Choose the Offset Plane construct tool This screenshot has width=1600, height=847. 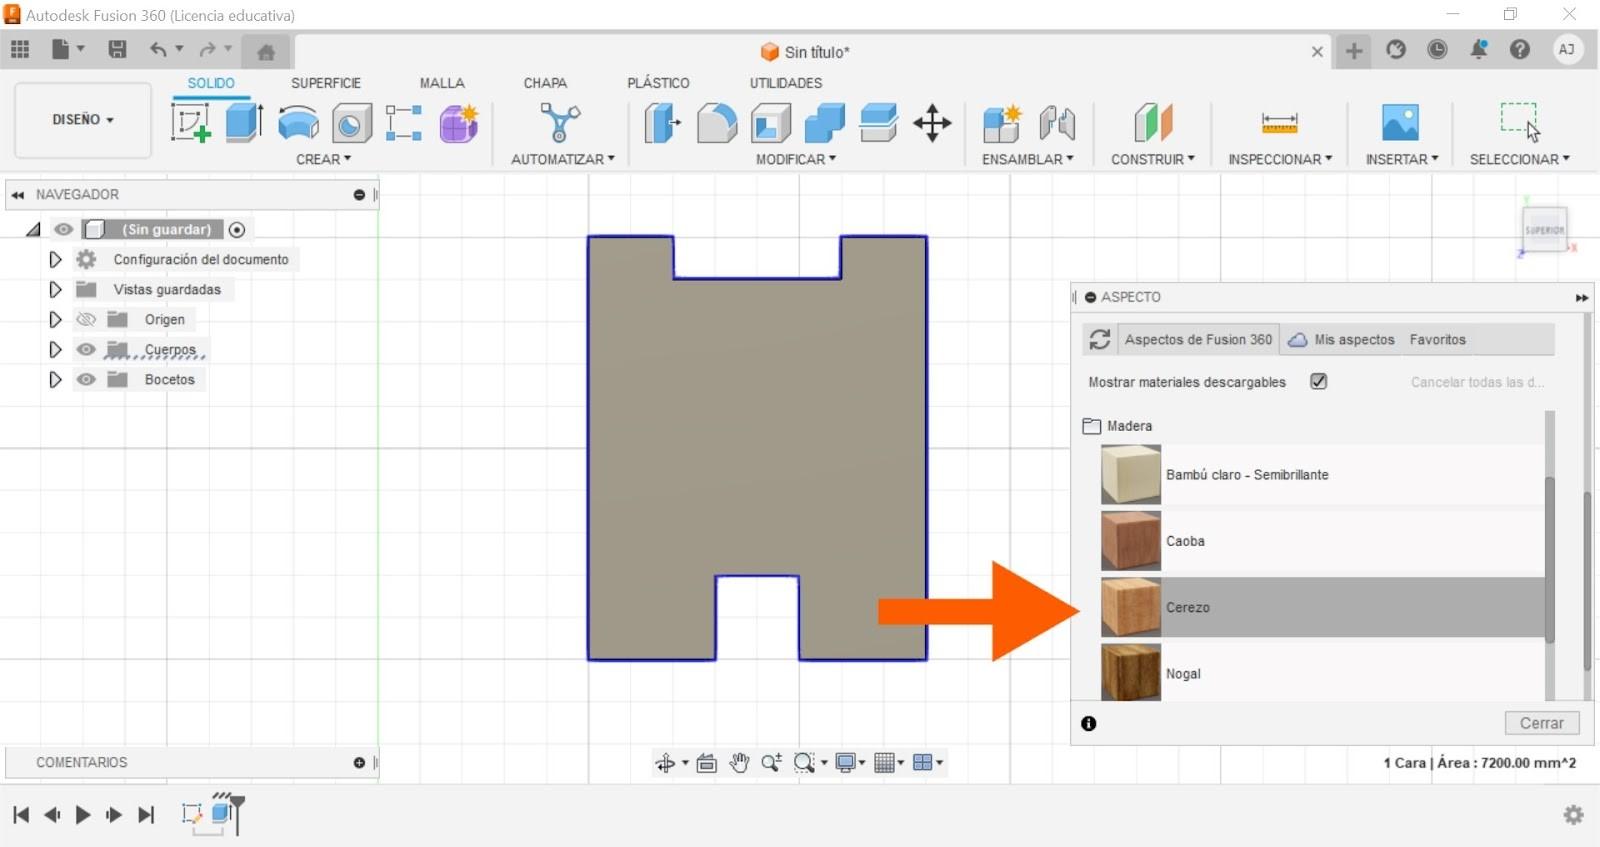1152,123
